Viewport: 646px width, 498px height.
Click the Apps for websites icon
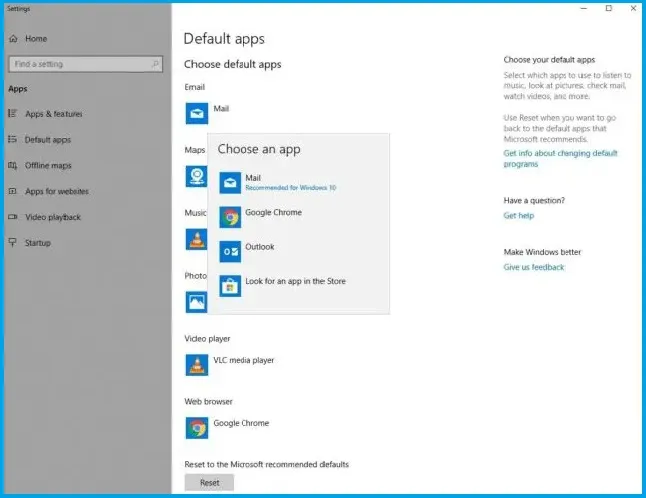[x=13, y=191]
